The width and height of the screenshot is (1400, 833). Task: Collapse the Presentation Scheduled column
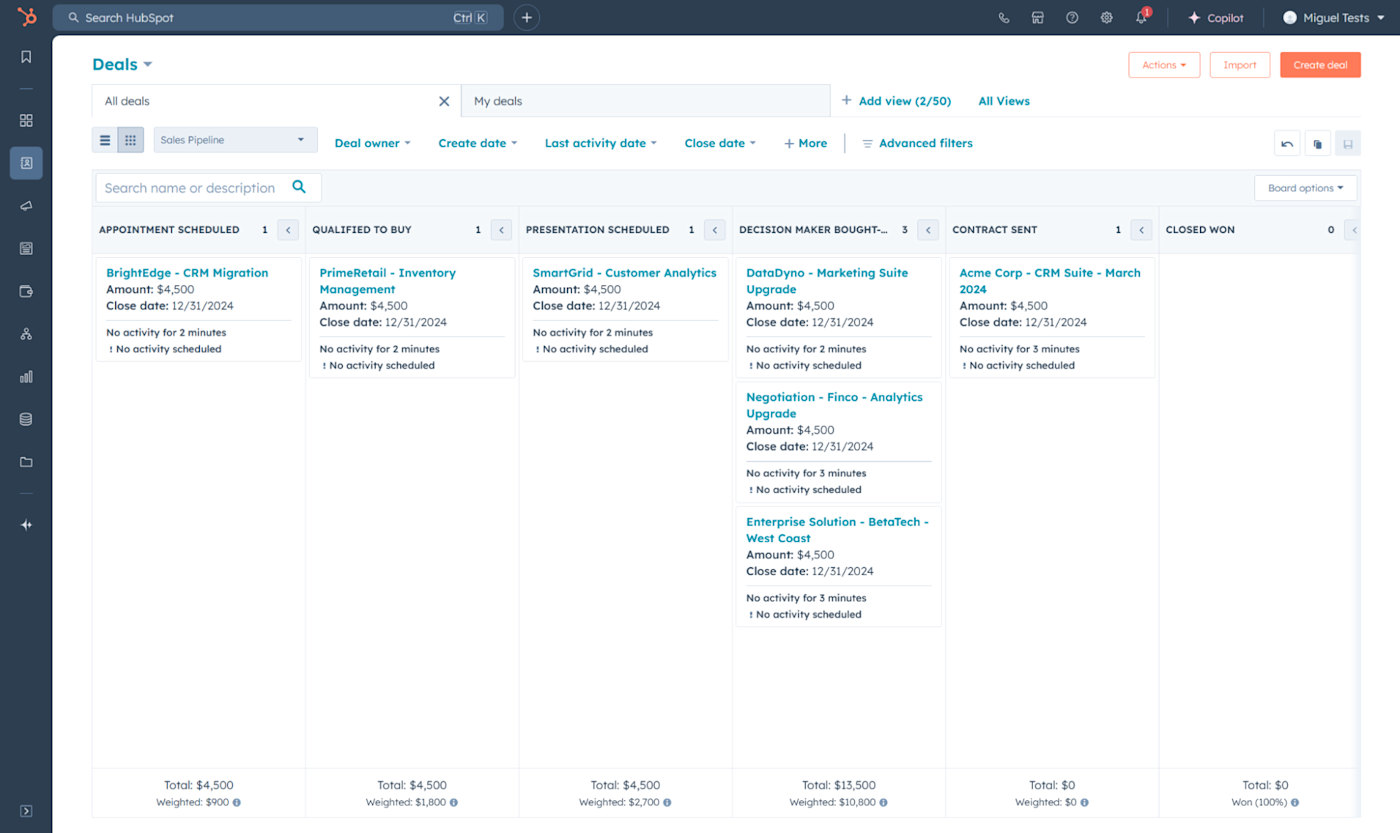click(715, 230)
